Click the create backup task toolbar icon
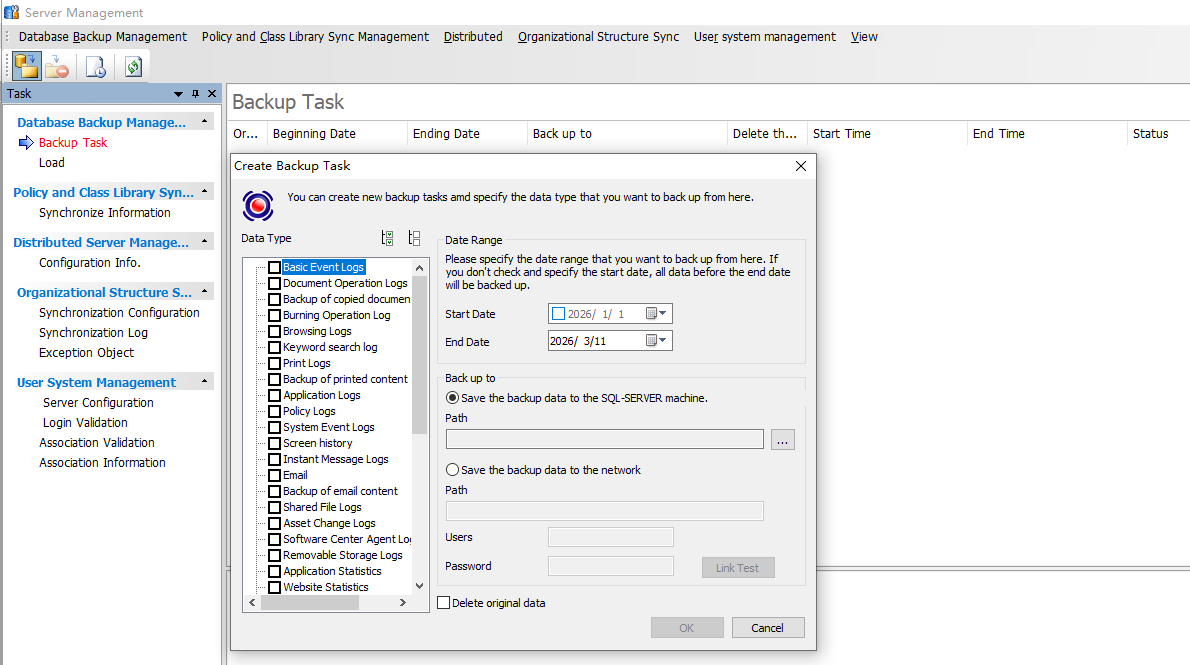 click(27, 67)
